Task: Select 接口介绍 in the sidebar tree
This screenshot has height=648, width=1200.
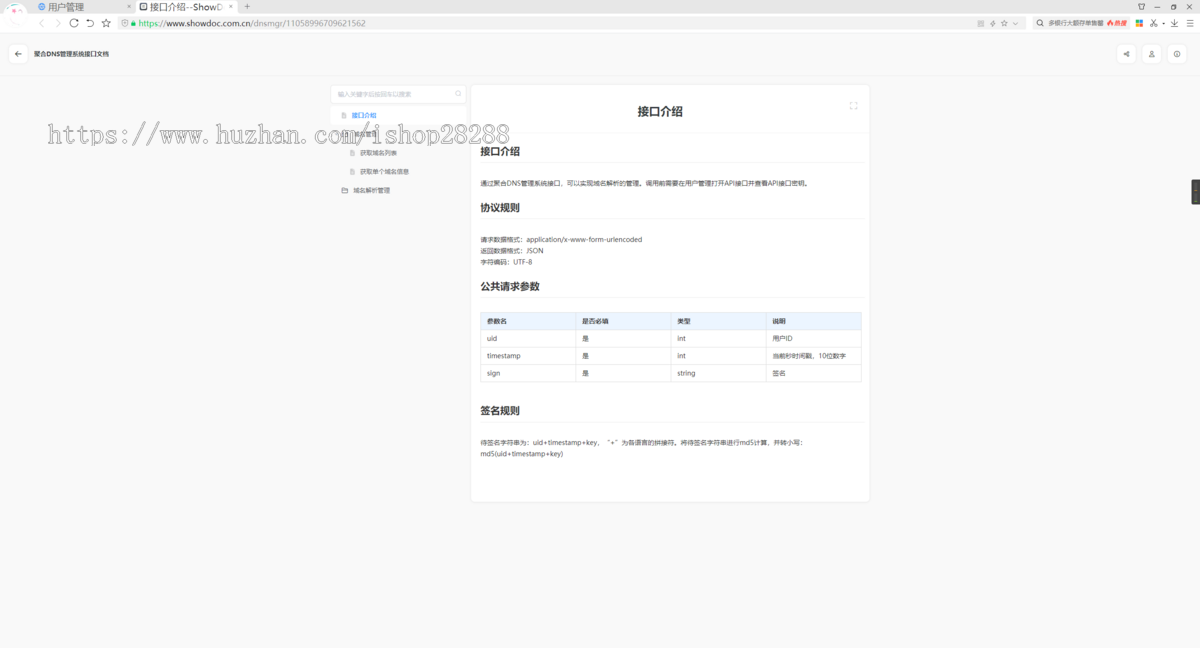Action: pos(364,115)
